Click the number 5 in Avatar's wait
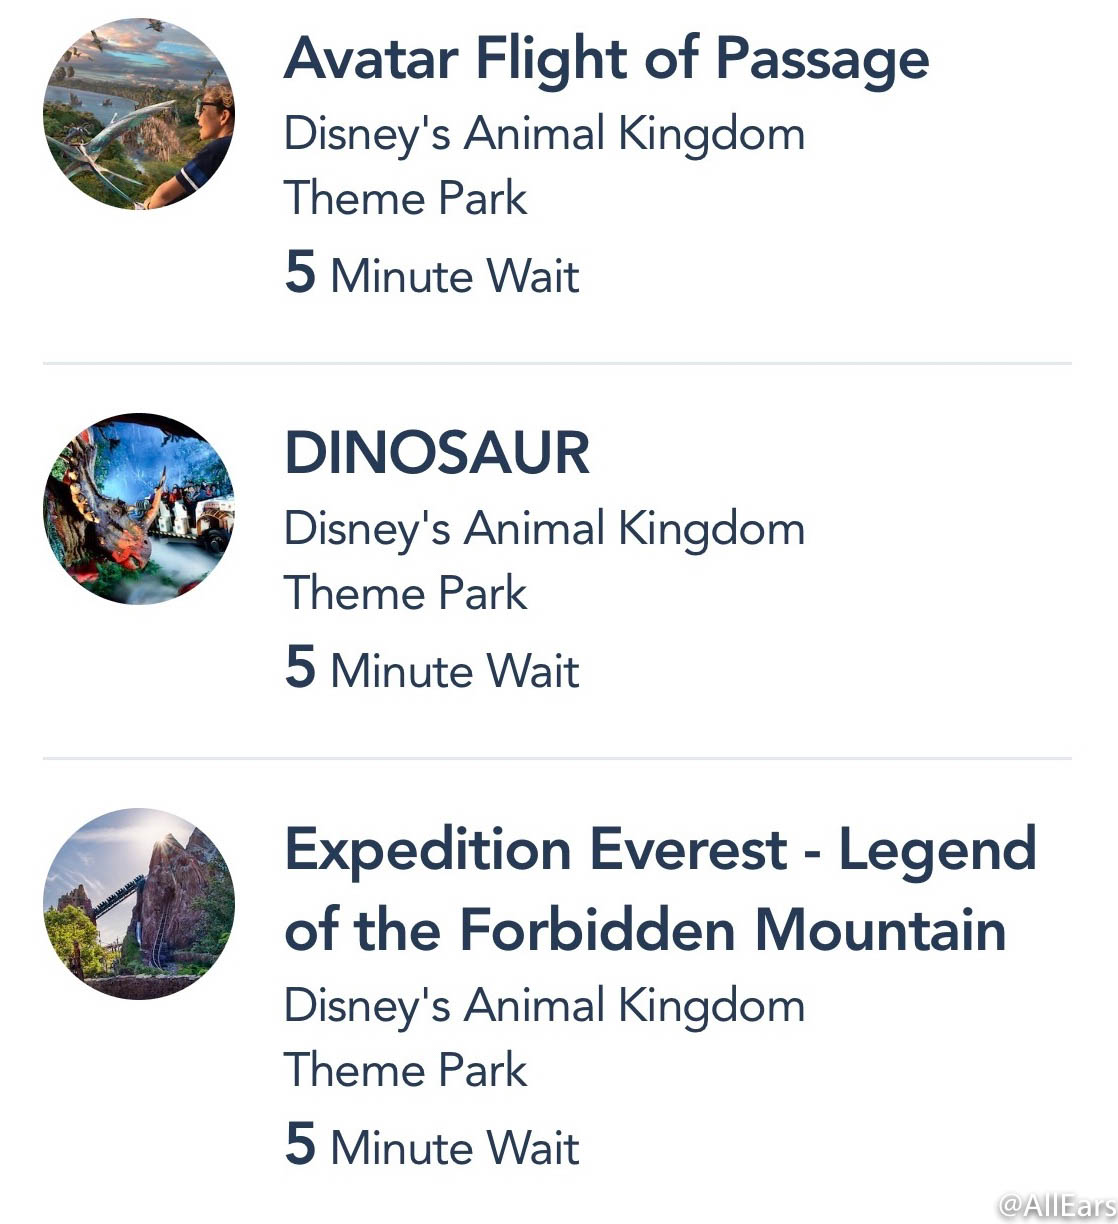 300,272
